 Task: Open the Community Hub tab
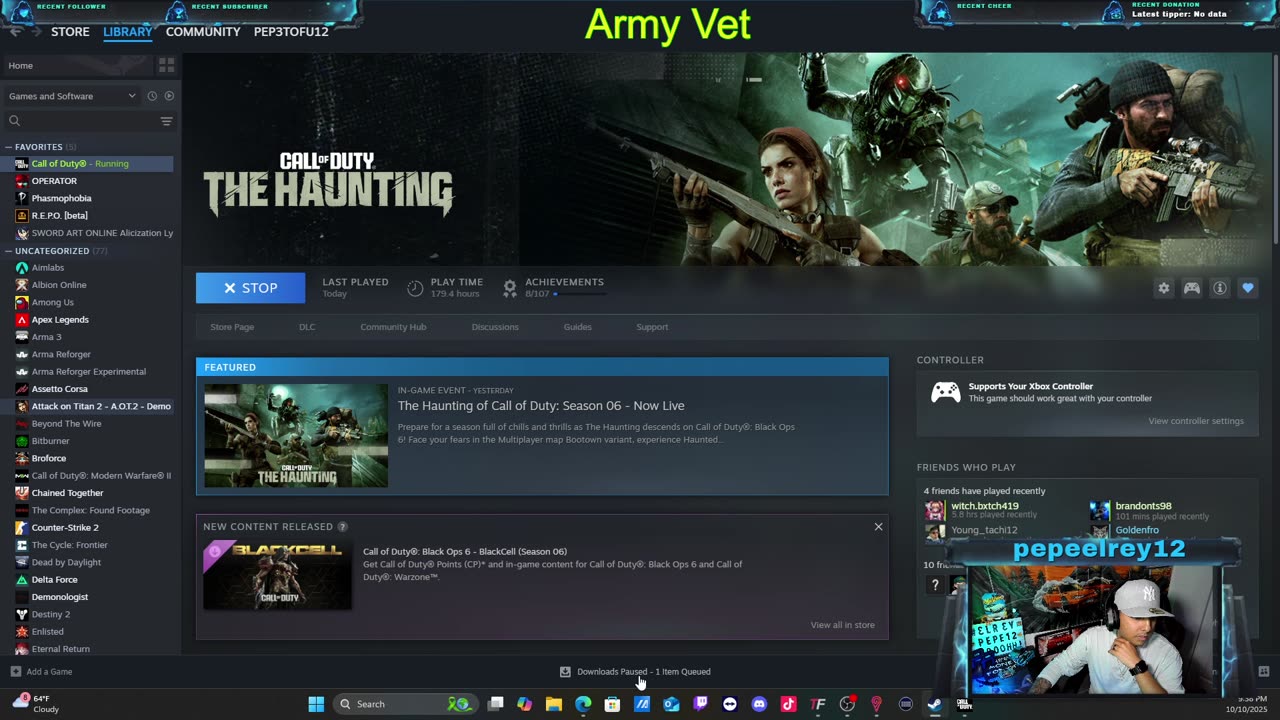click(x=393, y=327)
